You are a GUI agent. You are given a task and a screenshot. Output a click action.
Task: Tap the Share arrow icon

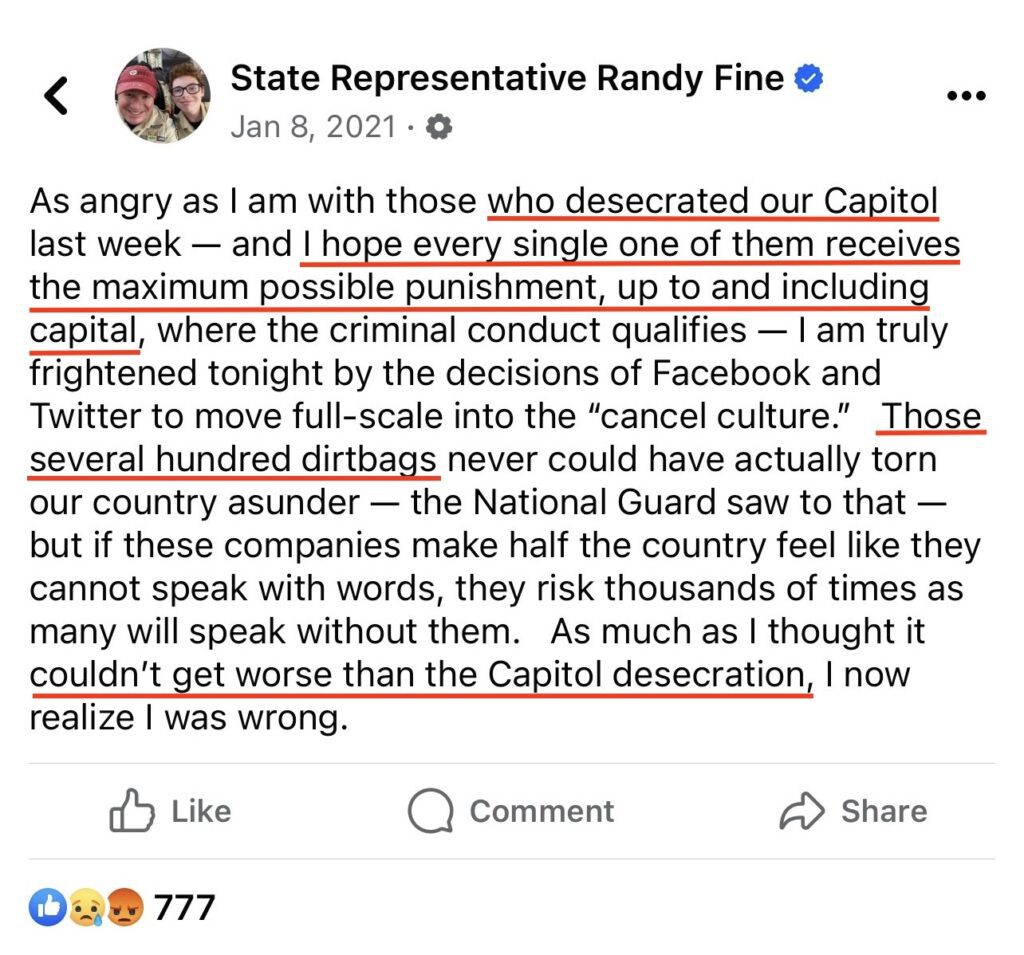coord(801,811)
